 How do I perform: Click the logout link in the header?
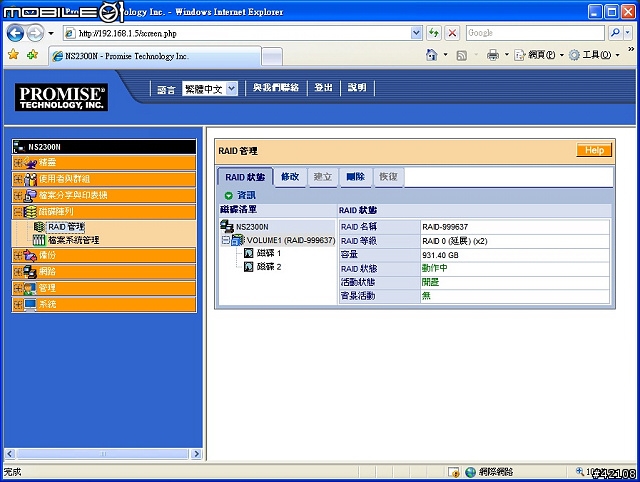point(323,87)
